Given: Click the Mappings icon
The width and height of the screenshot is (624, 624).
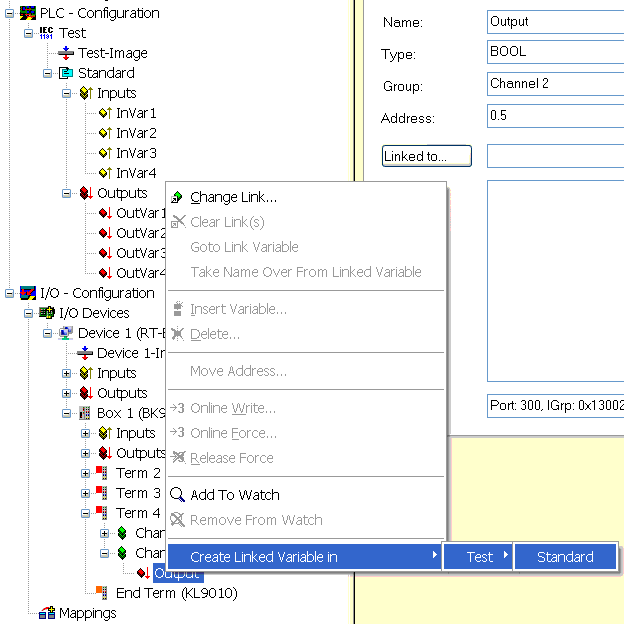Looking at the screenshot, I should [x=47, y=613].
